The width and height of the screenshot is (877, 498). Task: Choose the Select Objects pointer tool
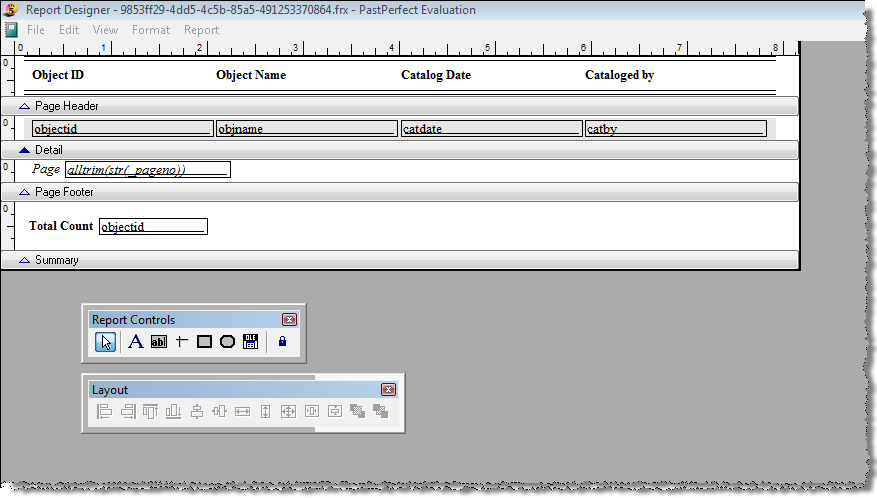(x=105, y=342)
